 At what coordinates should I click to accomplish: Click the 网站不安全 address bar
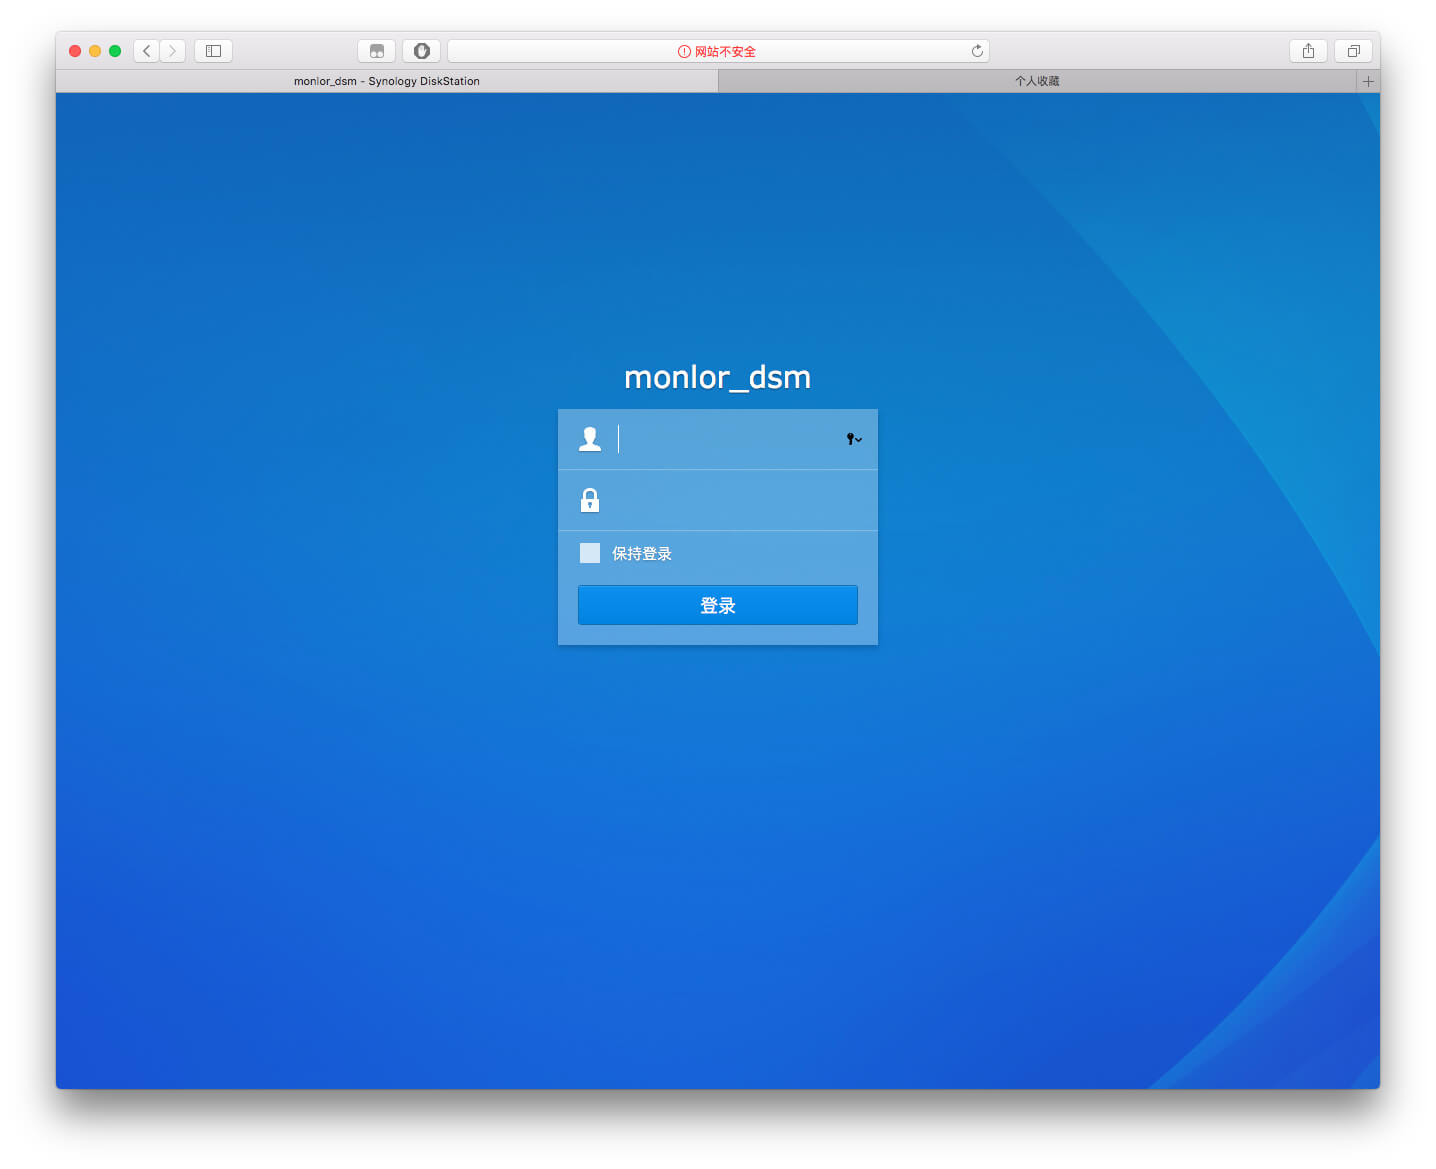click(x=717, y=51)
